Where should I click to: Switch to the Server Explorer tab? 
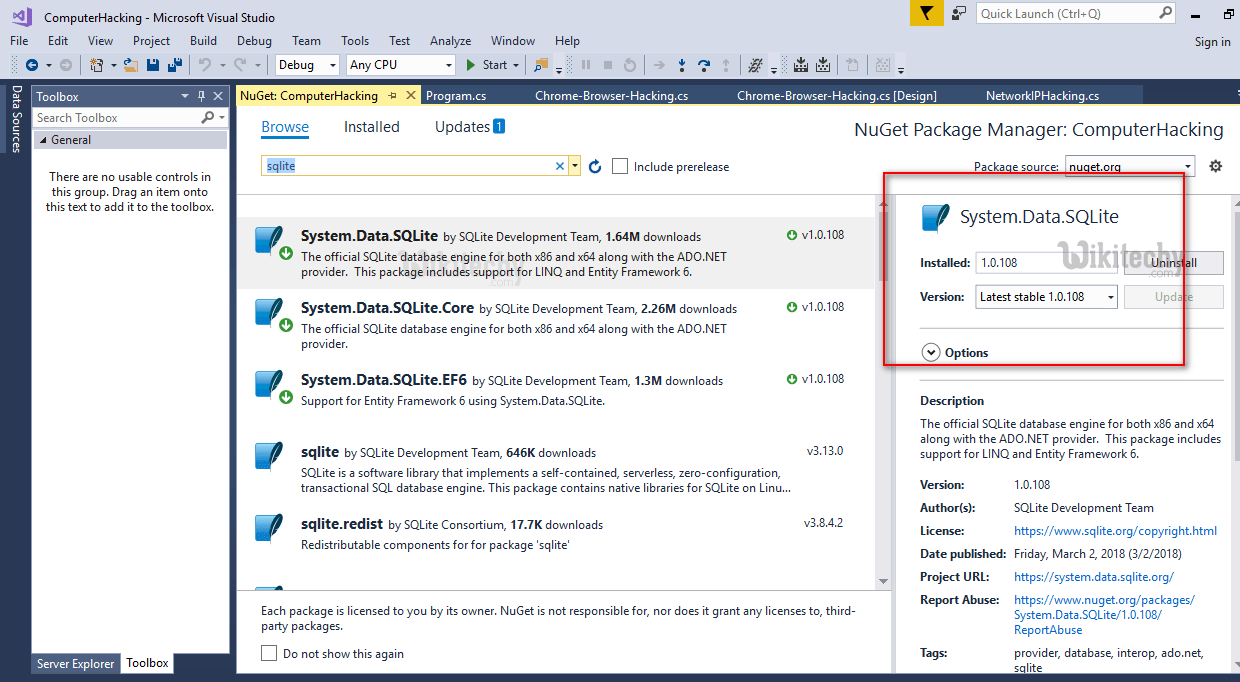pyautogui.click(x=76, y=663)
